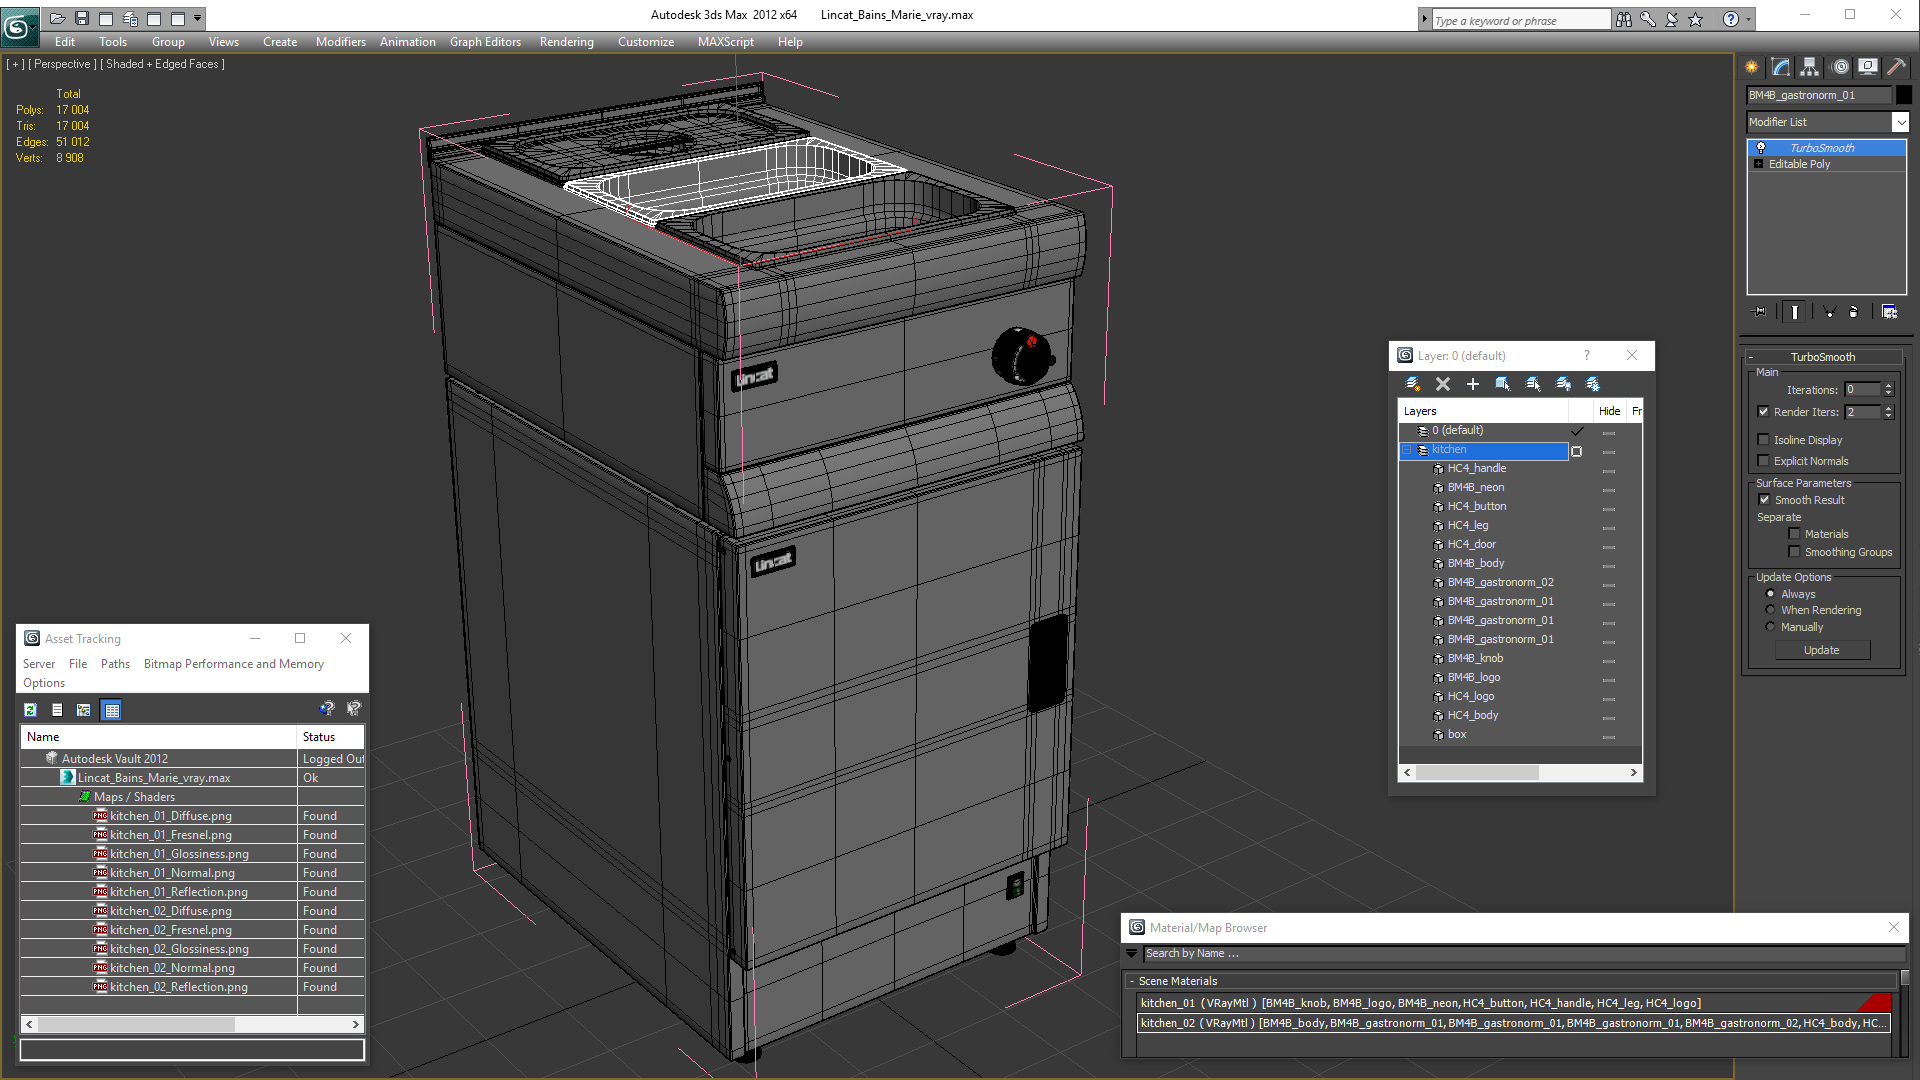
Task: Click the Iterations spinner up arrow
Action: click(1888, 386)
